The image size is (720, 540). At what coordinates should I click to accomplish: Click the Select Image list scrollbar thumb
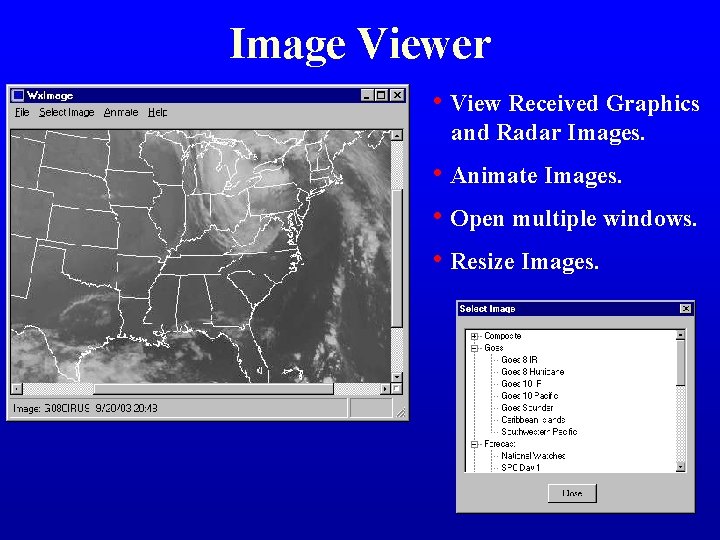[681, 363]
